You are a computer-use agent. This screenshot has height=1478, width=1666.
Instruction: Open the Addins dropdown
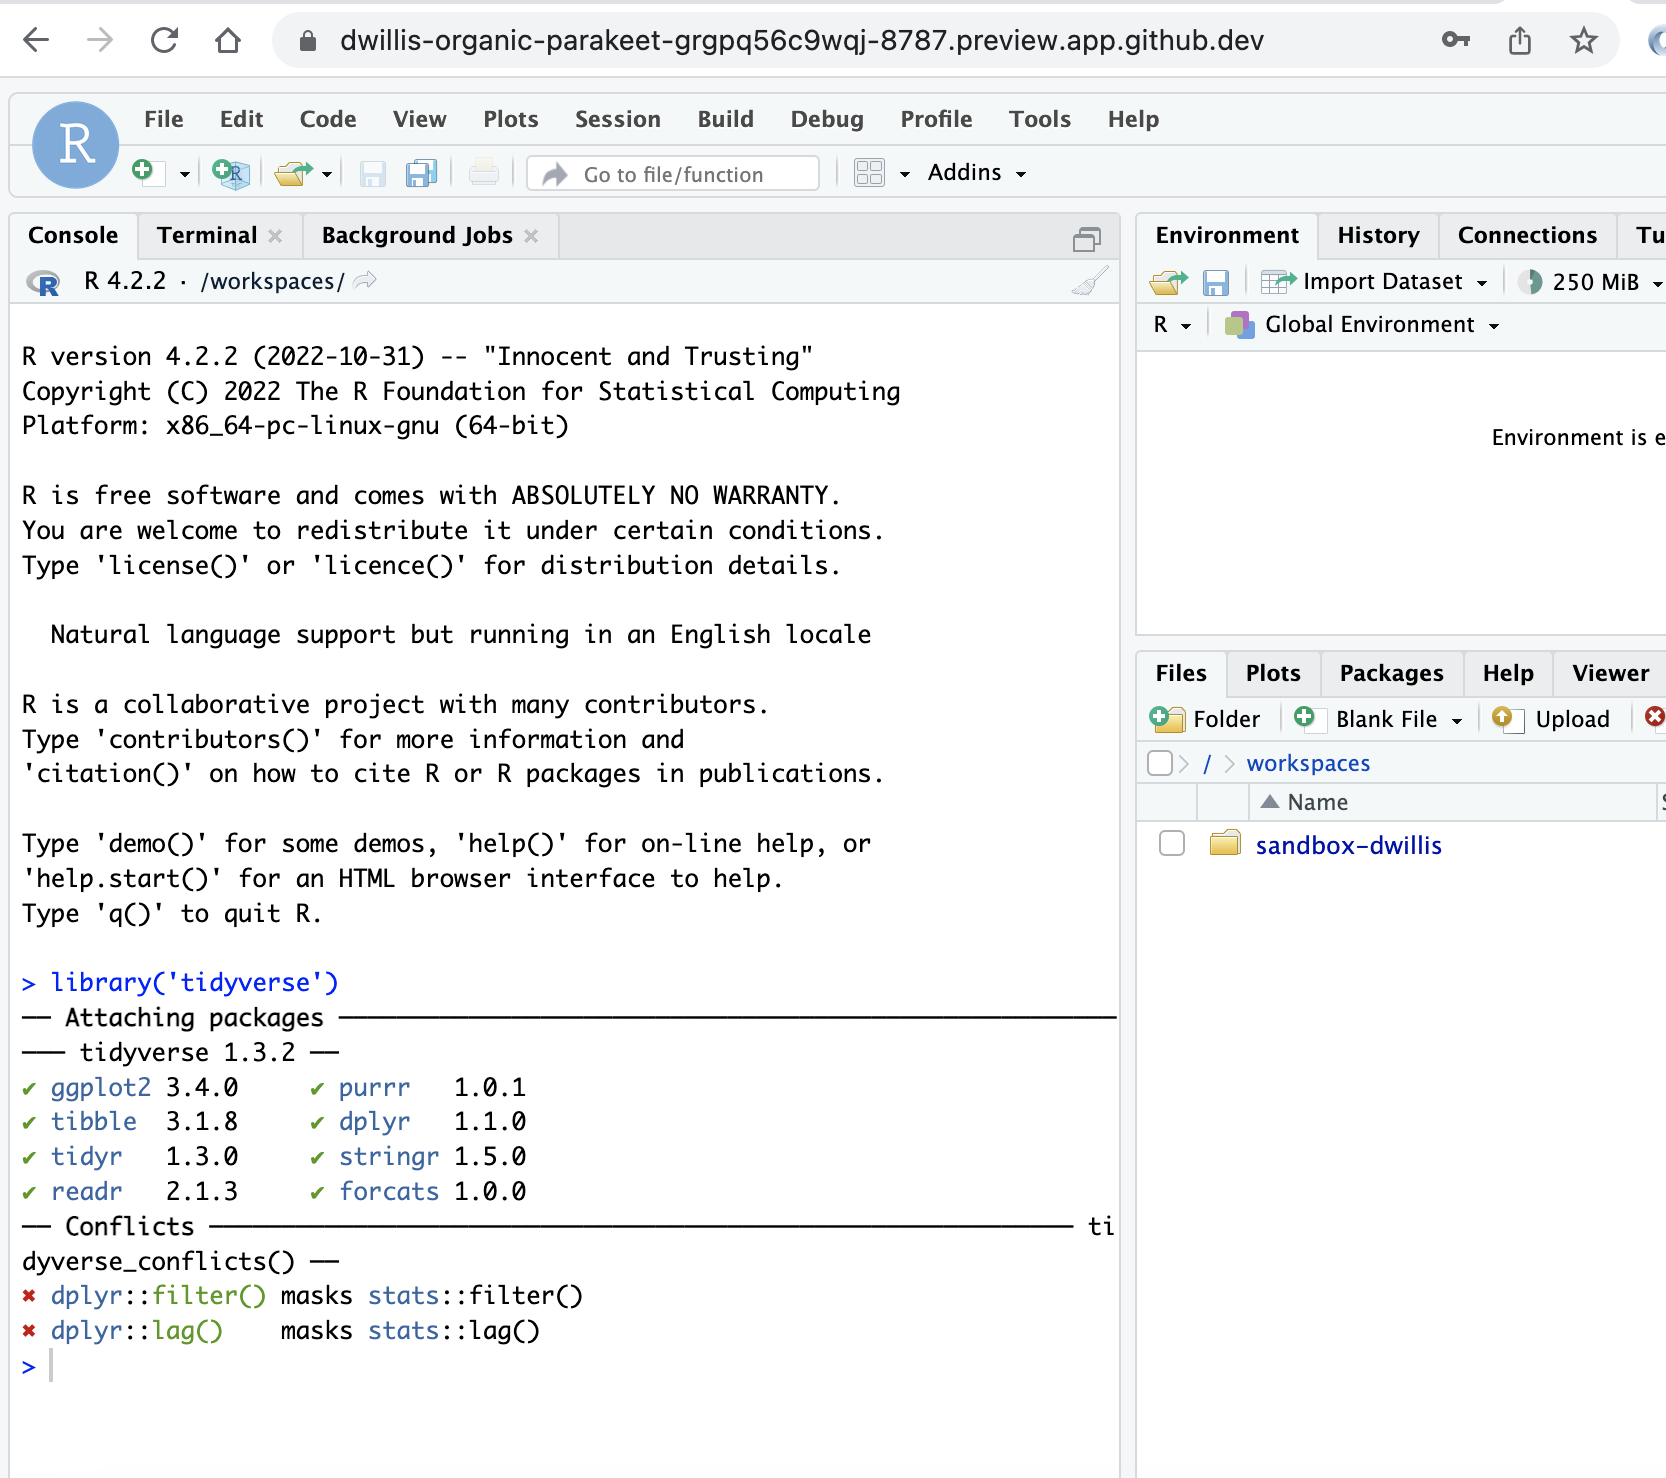(977, 172)
